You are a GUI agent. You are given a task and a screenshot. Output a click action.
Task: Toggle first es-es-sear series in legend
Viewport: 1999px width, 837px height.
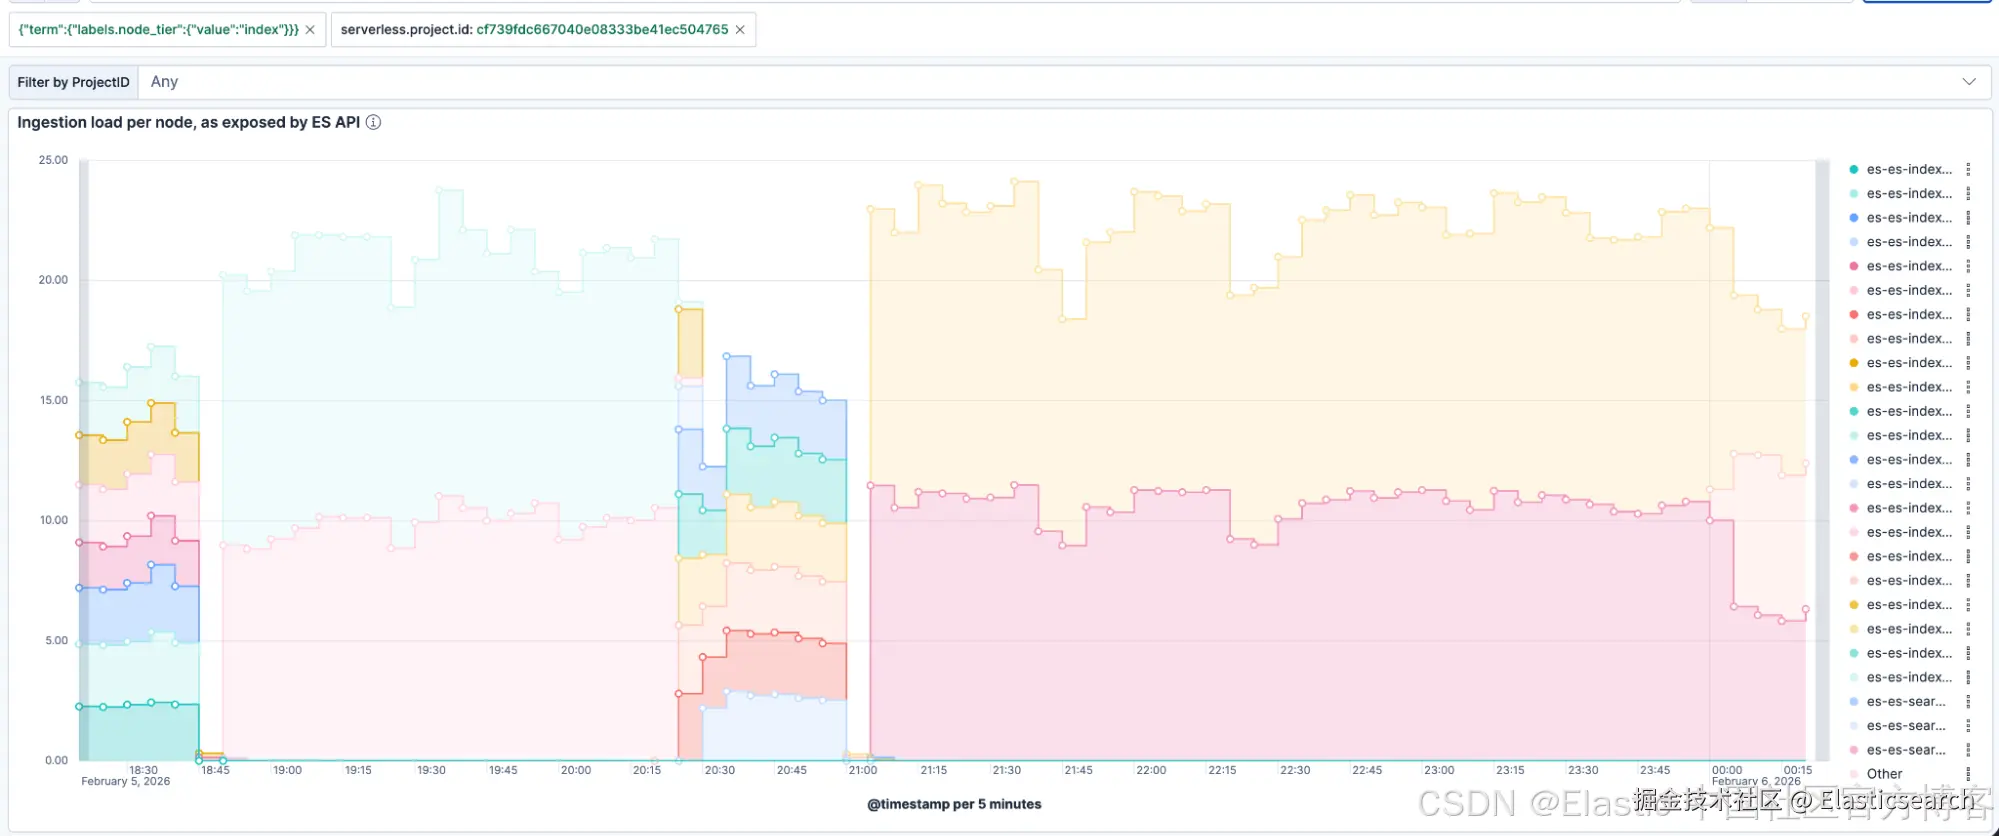pyautogui.click(x=1906, y=702)
